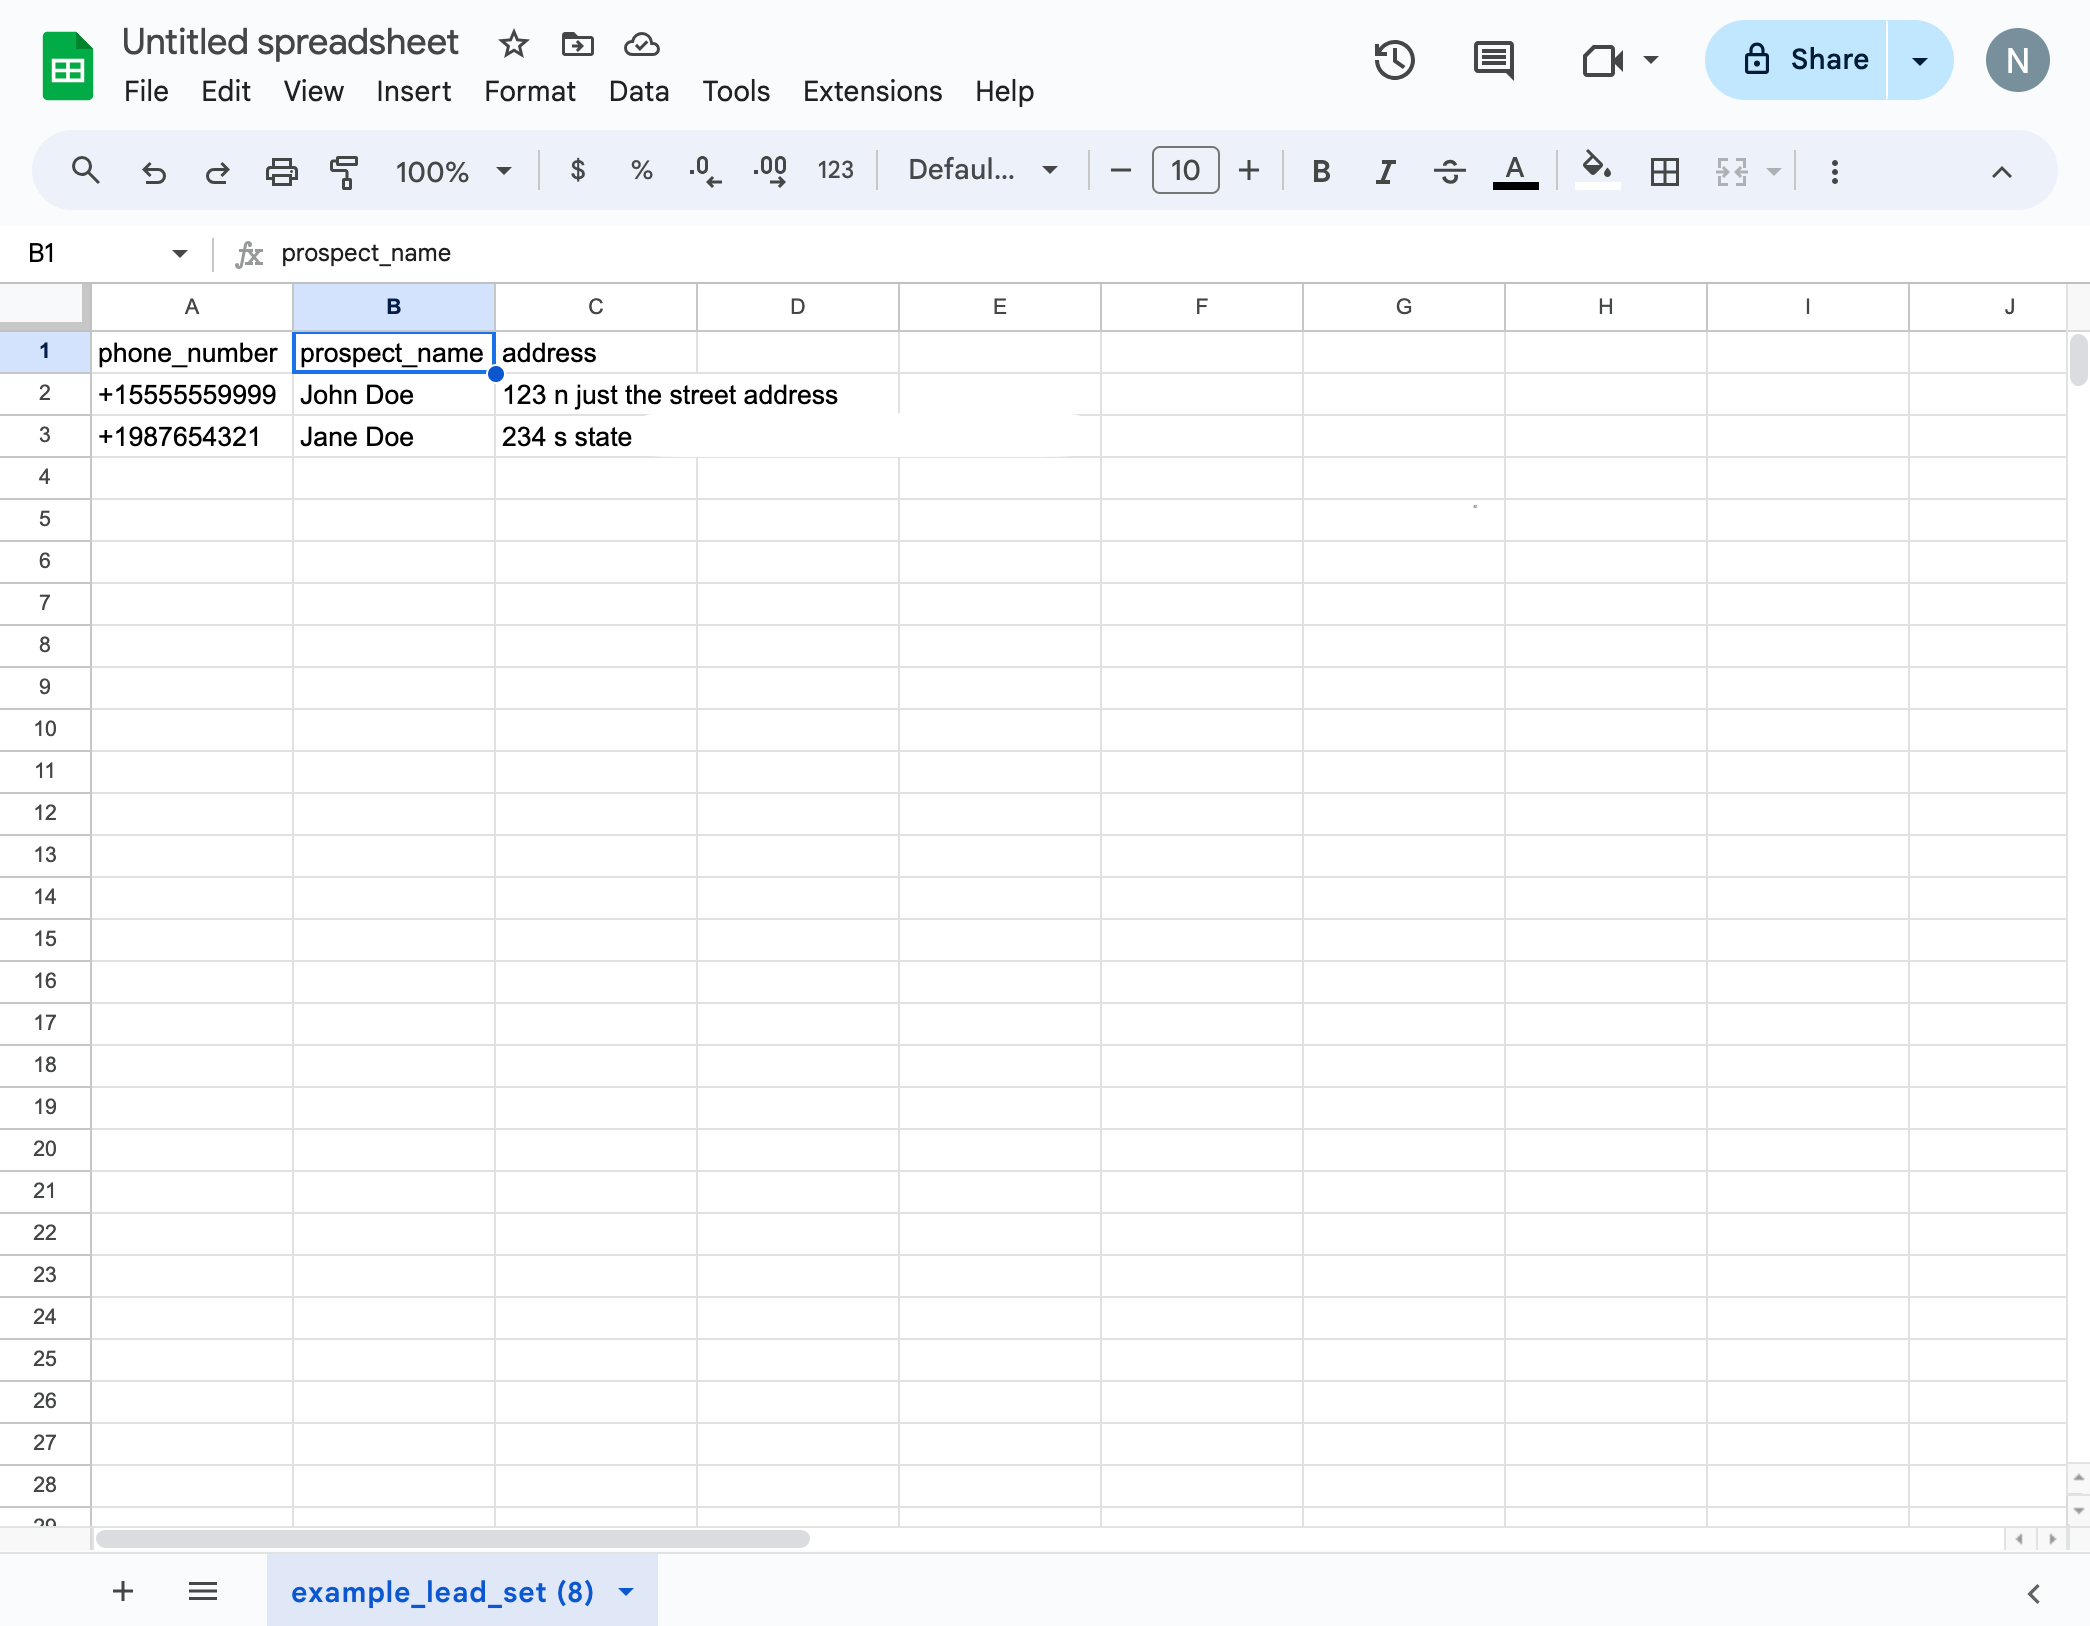Toggle bold formatting
The height and width of the screenshot is (1626, 2090).
point(1321,172)
